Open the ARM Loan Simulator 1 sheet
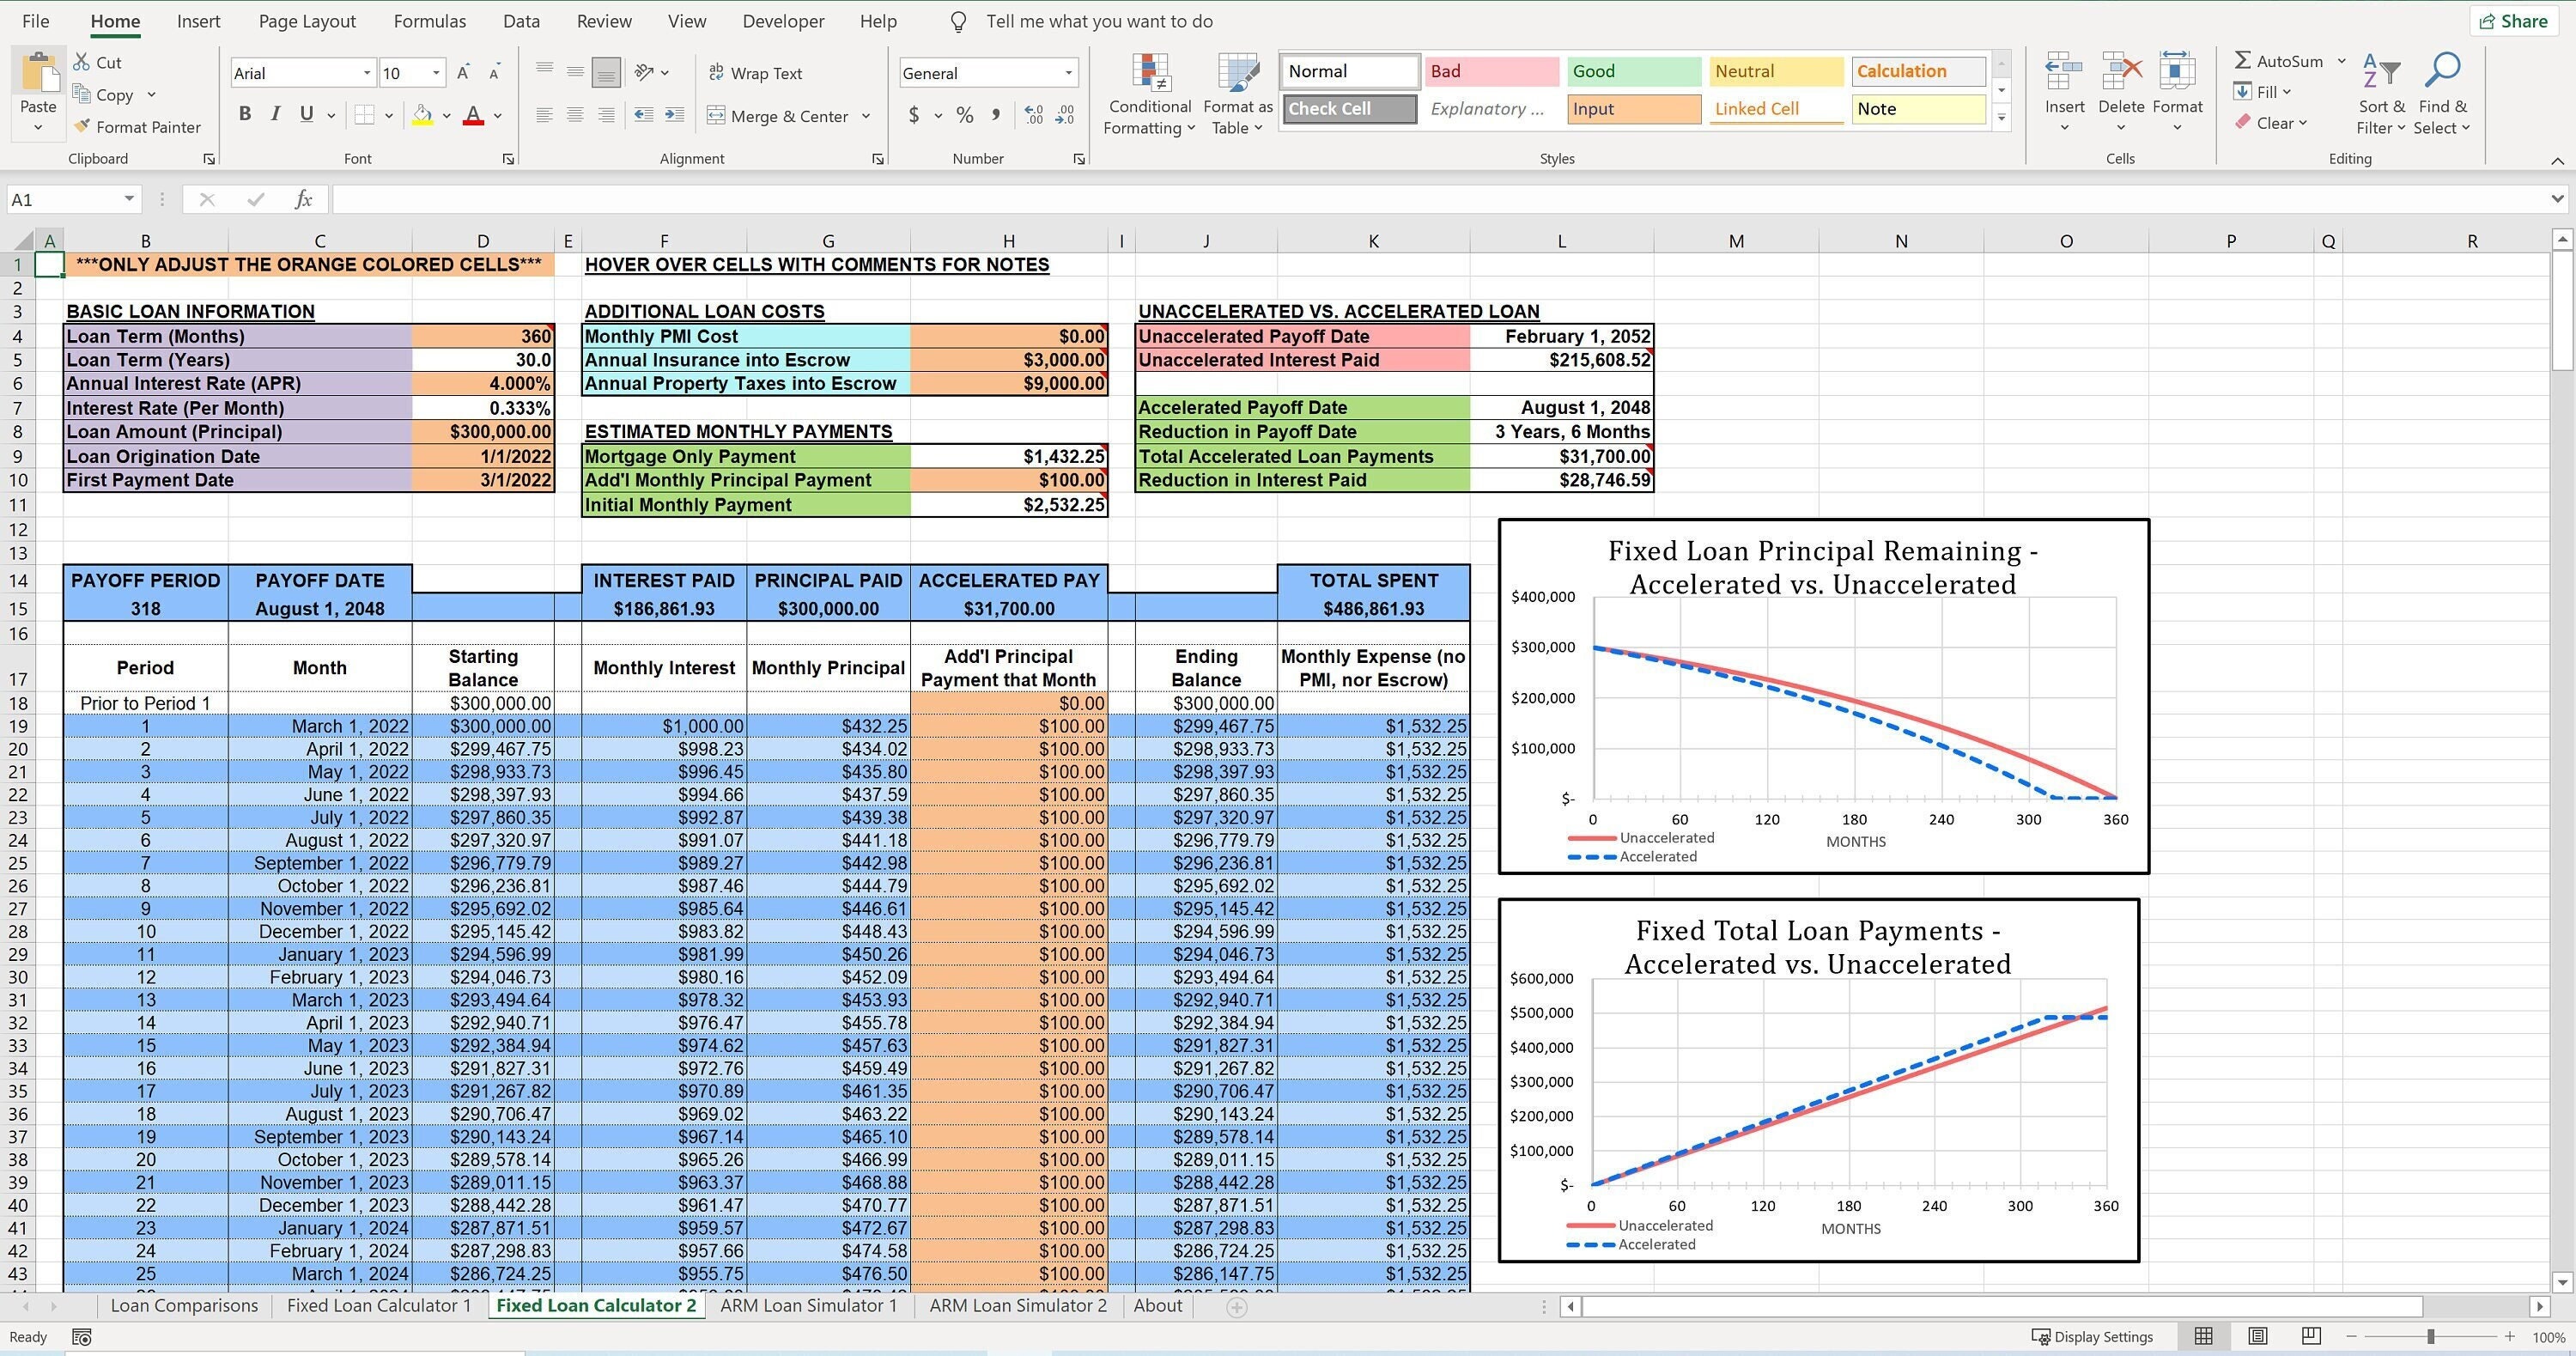The width and height of the screenshot is (2576, 1356). coord(808,1305)
